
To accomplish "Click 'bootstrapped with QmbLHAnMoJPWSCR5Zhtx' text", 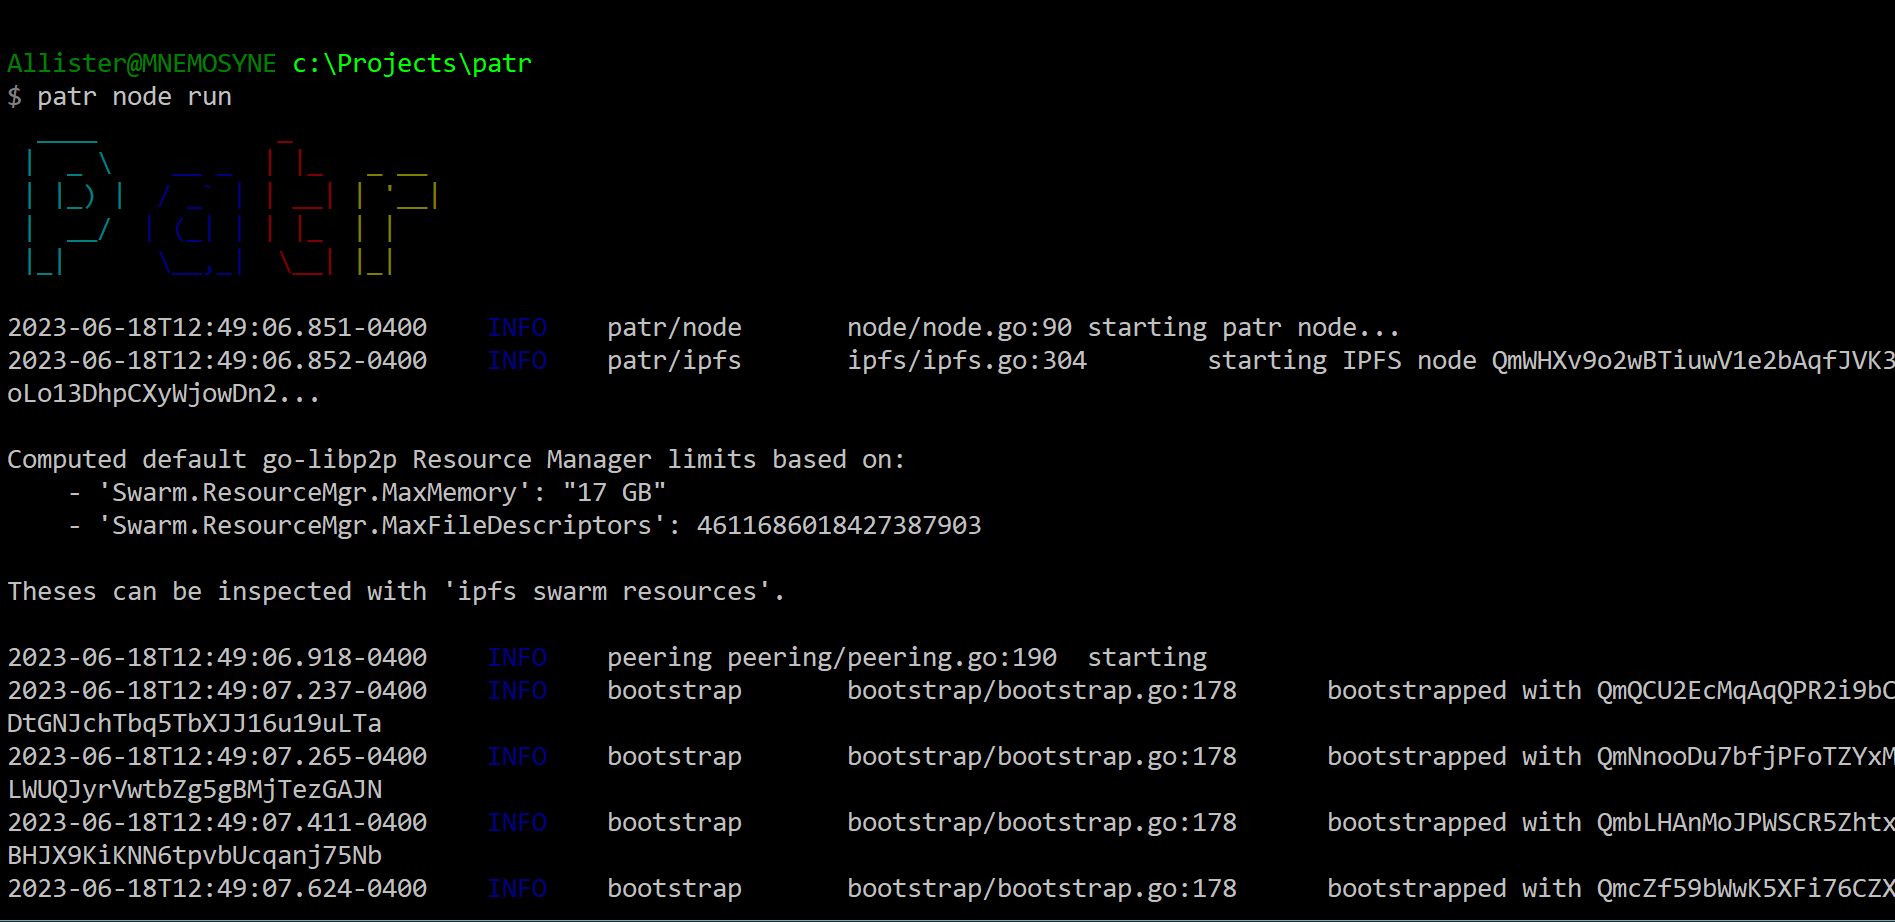I will point(1610,823).
